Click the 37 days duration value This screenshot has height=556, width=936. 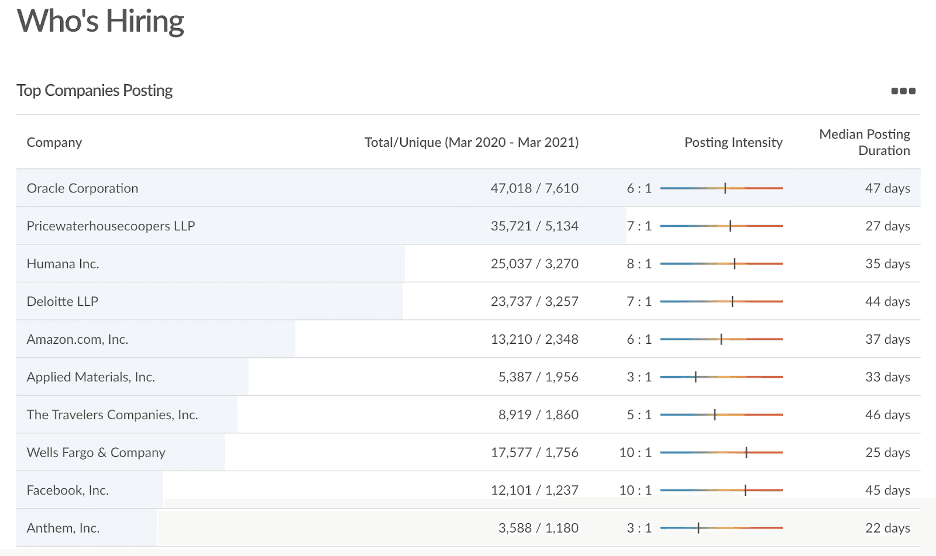(888, 339)
